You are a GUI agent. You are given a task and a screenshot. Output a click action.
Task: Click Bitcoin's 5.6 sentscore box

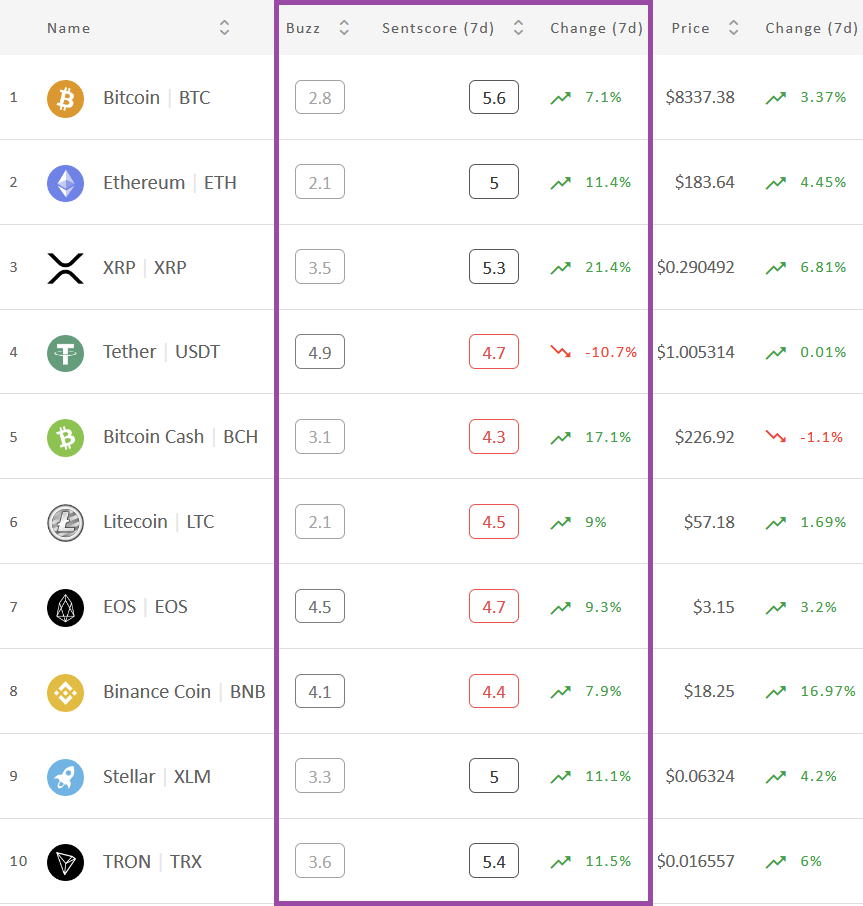[x=494, y=97]
